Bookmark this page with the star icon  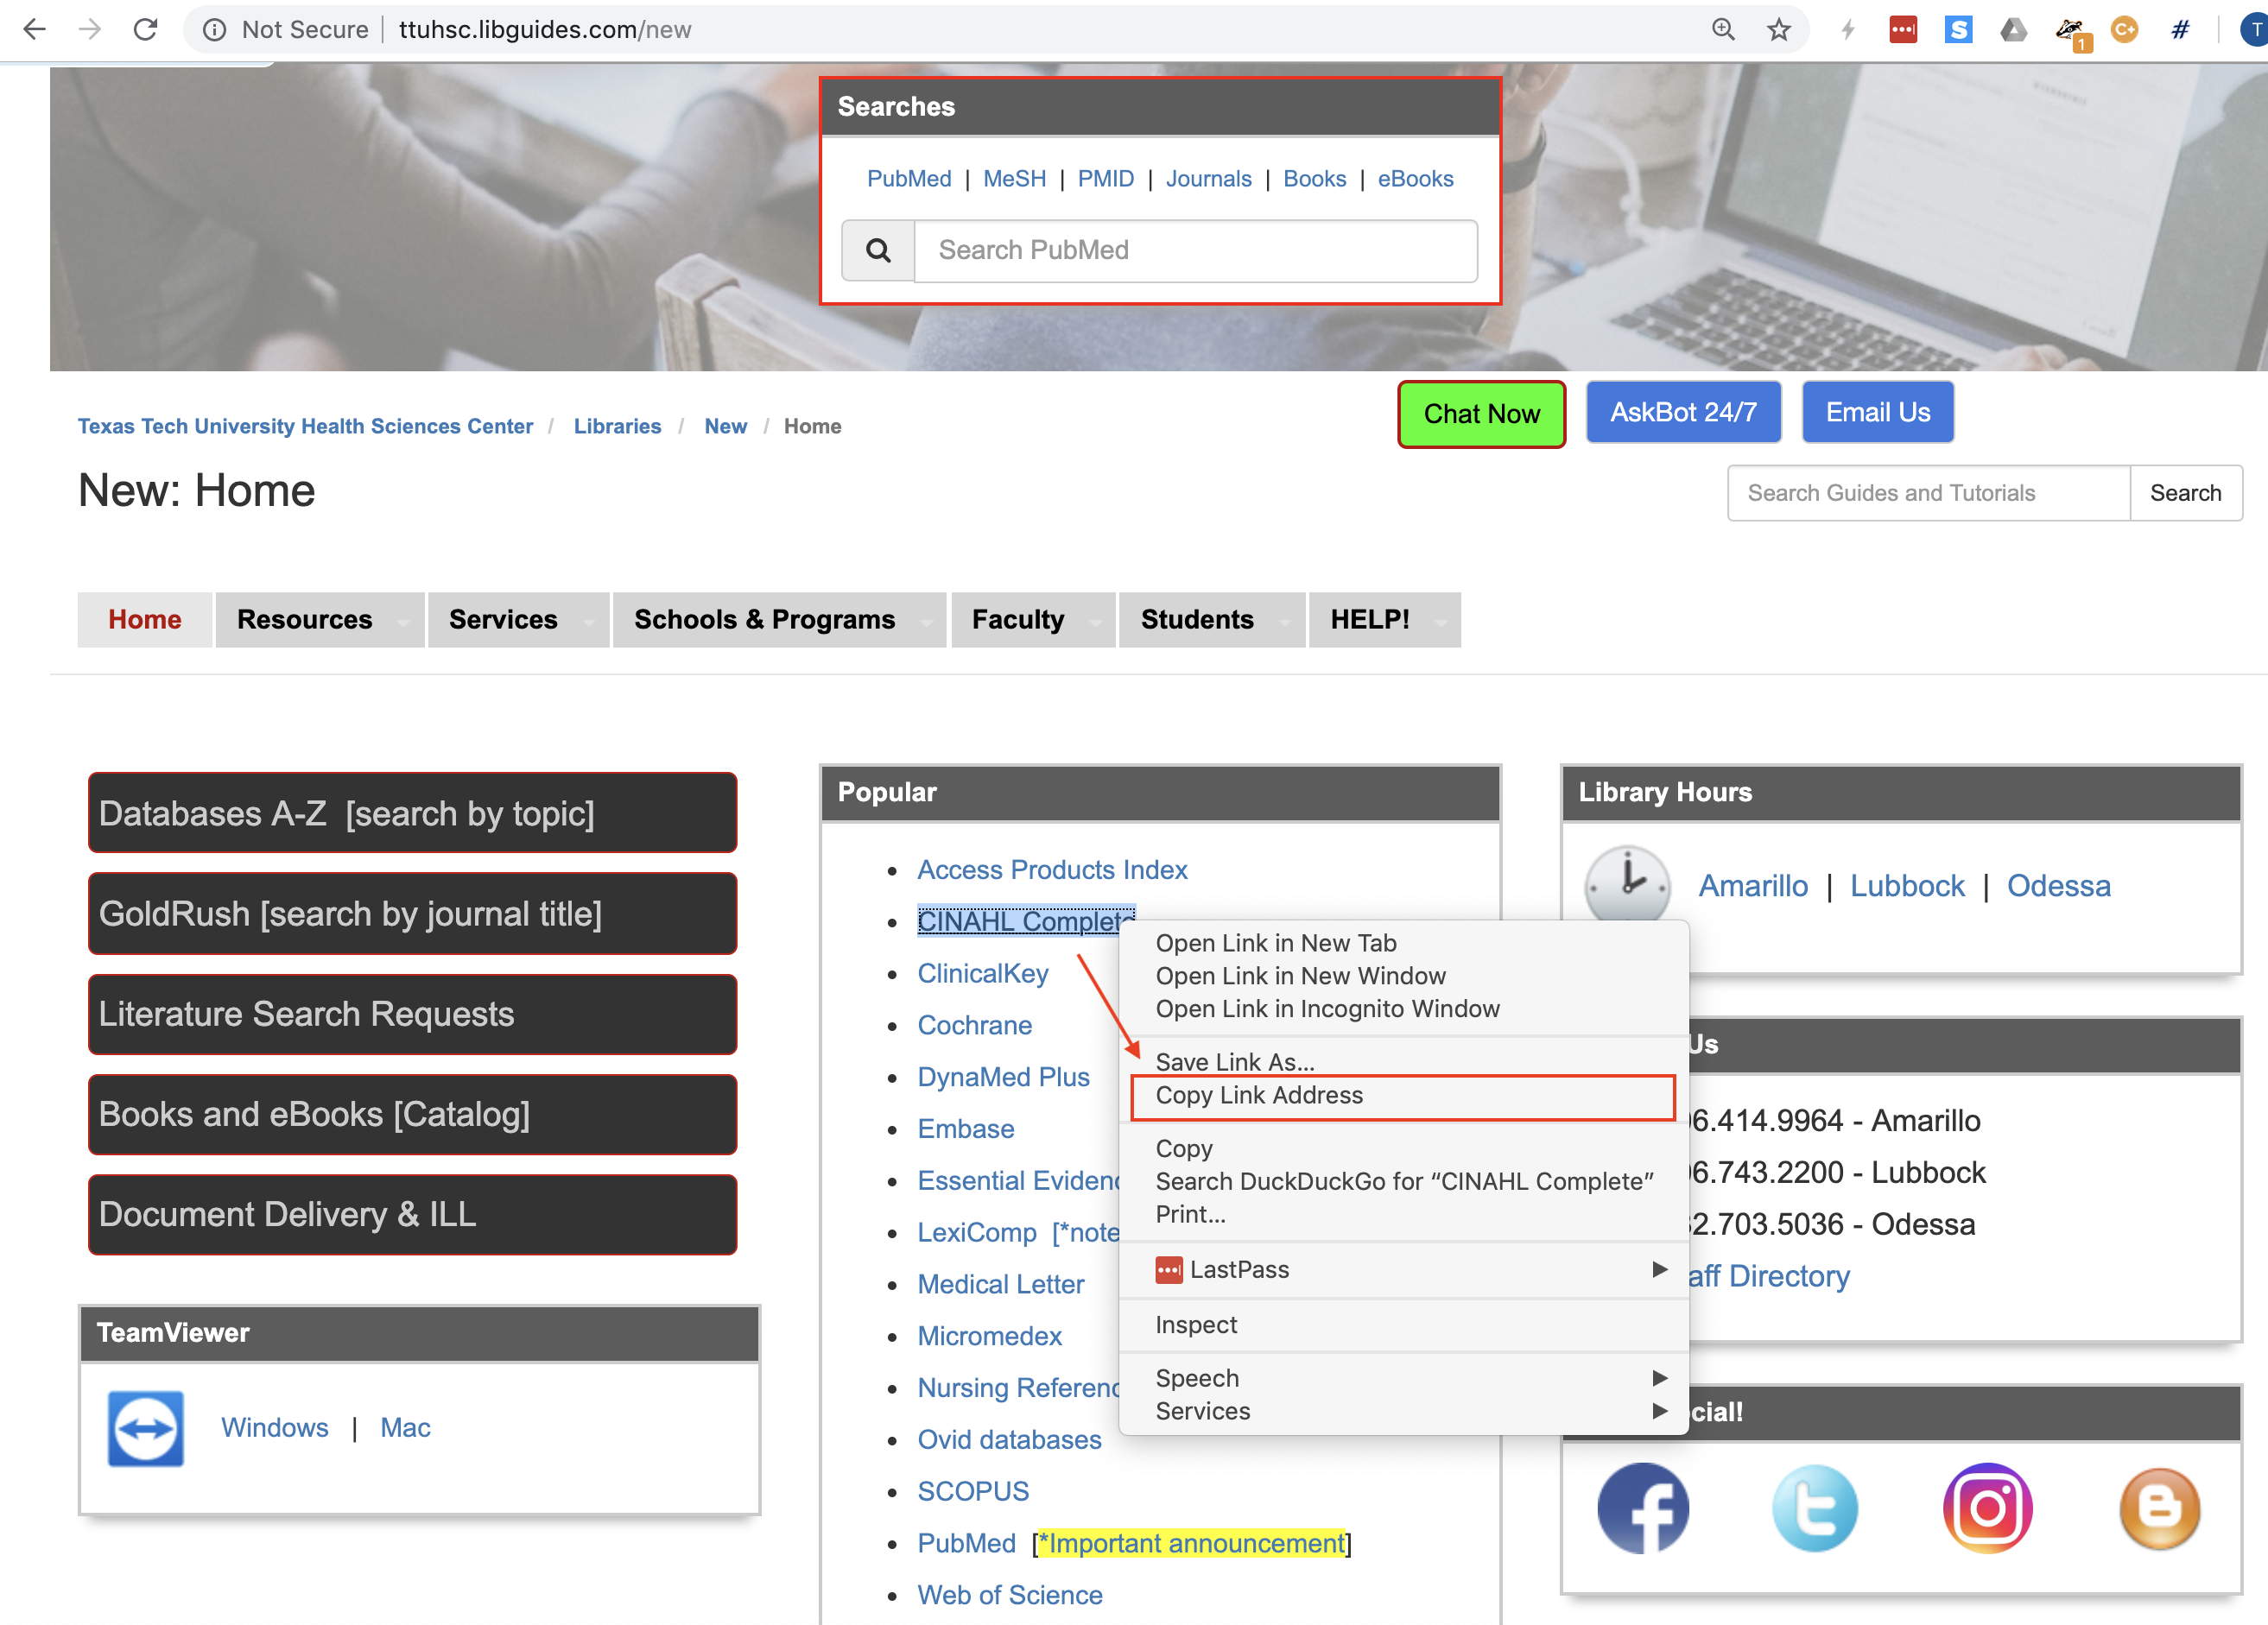(x=1779, y=30)
